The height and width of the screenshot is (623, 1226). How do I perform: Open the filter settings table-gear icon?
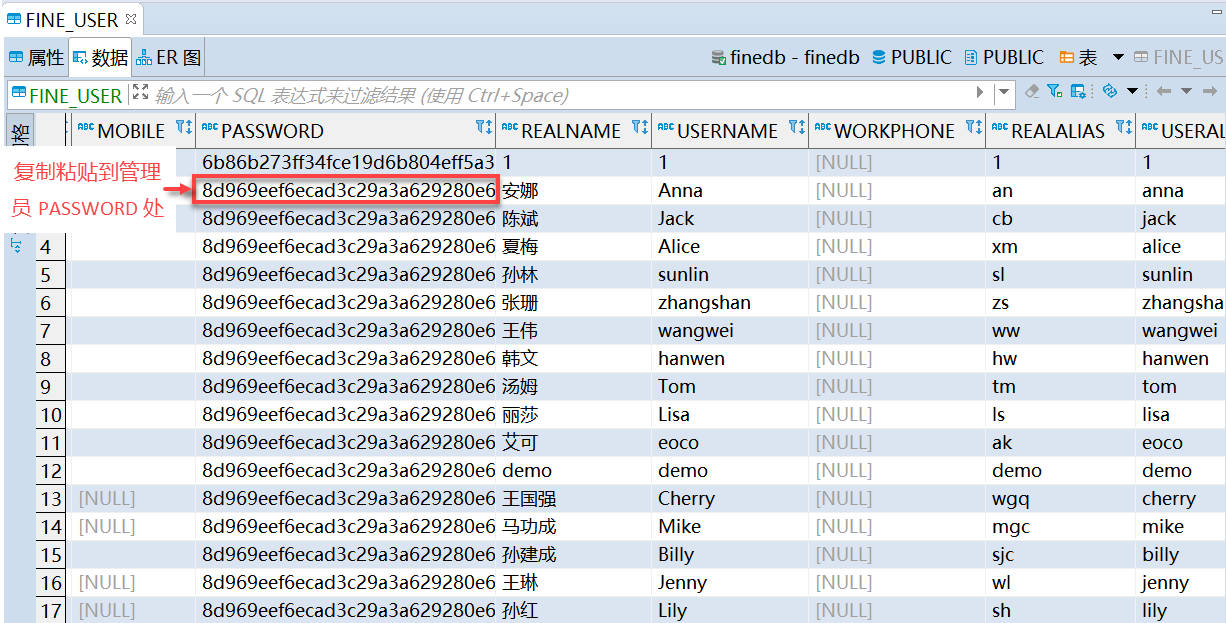pos(1078,91)
